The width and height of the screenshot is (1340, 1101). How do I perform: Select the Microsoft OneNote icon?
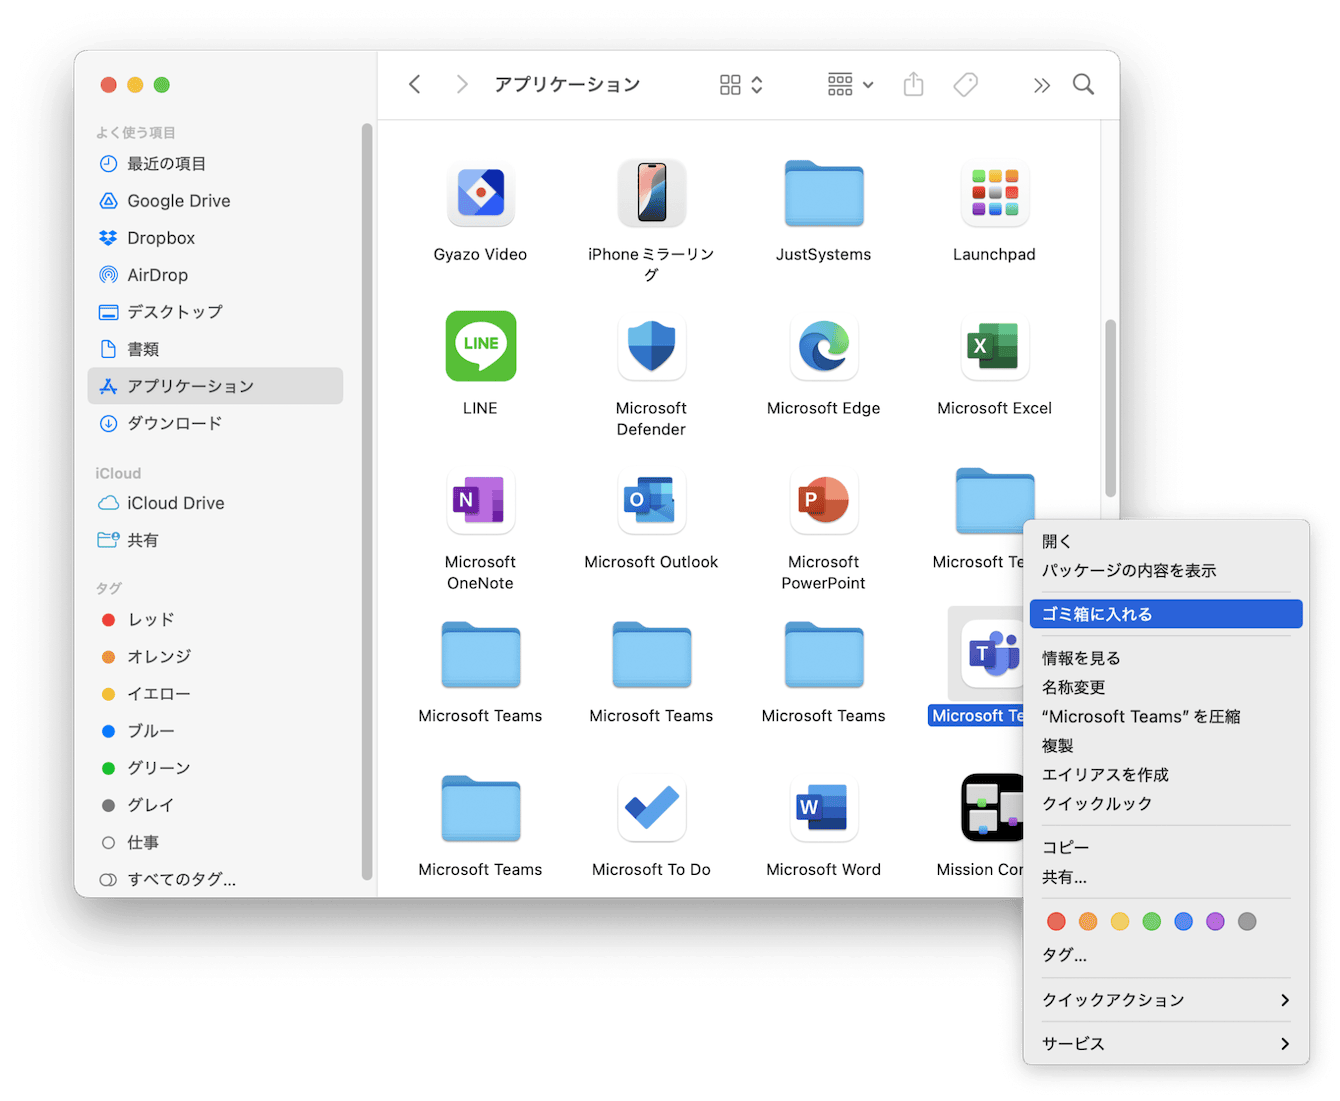coord(480,500)
